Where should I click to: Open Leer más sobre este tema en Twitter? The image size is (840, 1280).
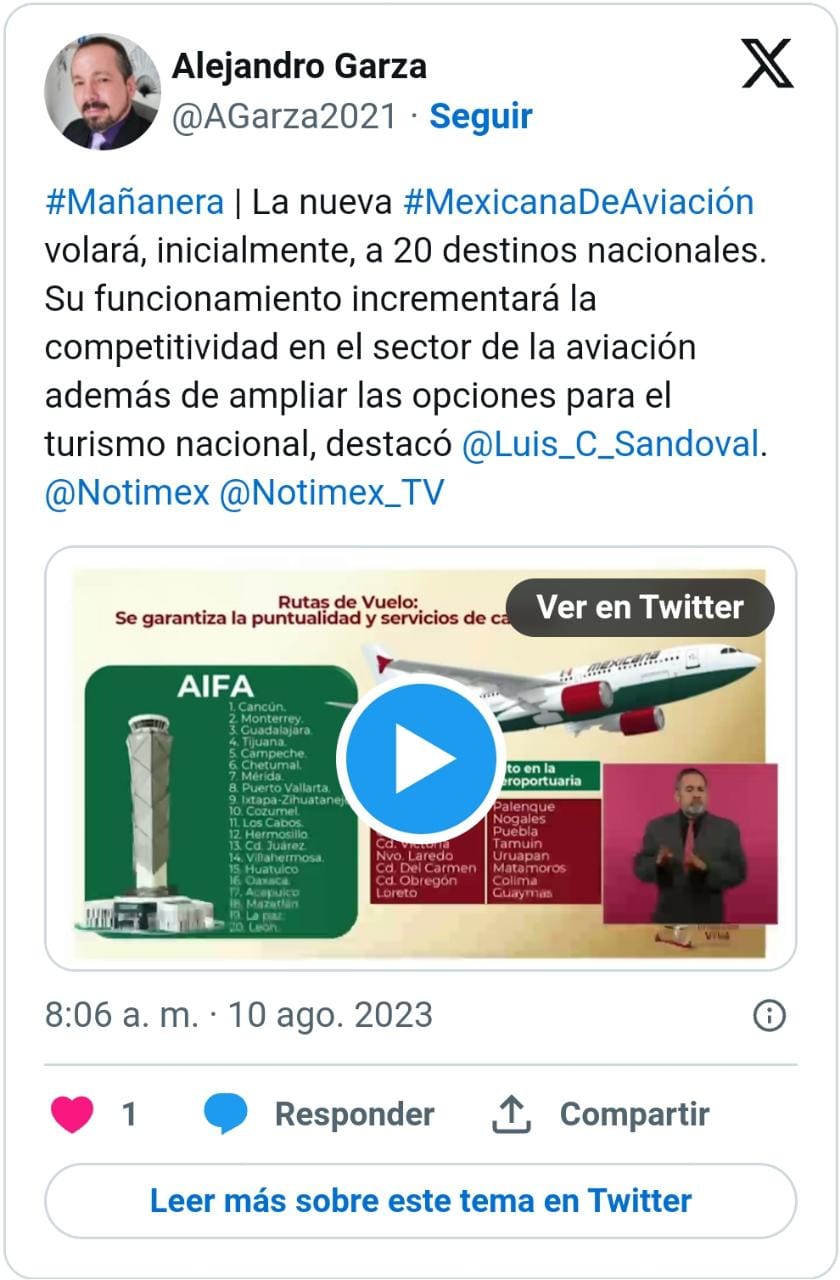point(421,1201)
